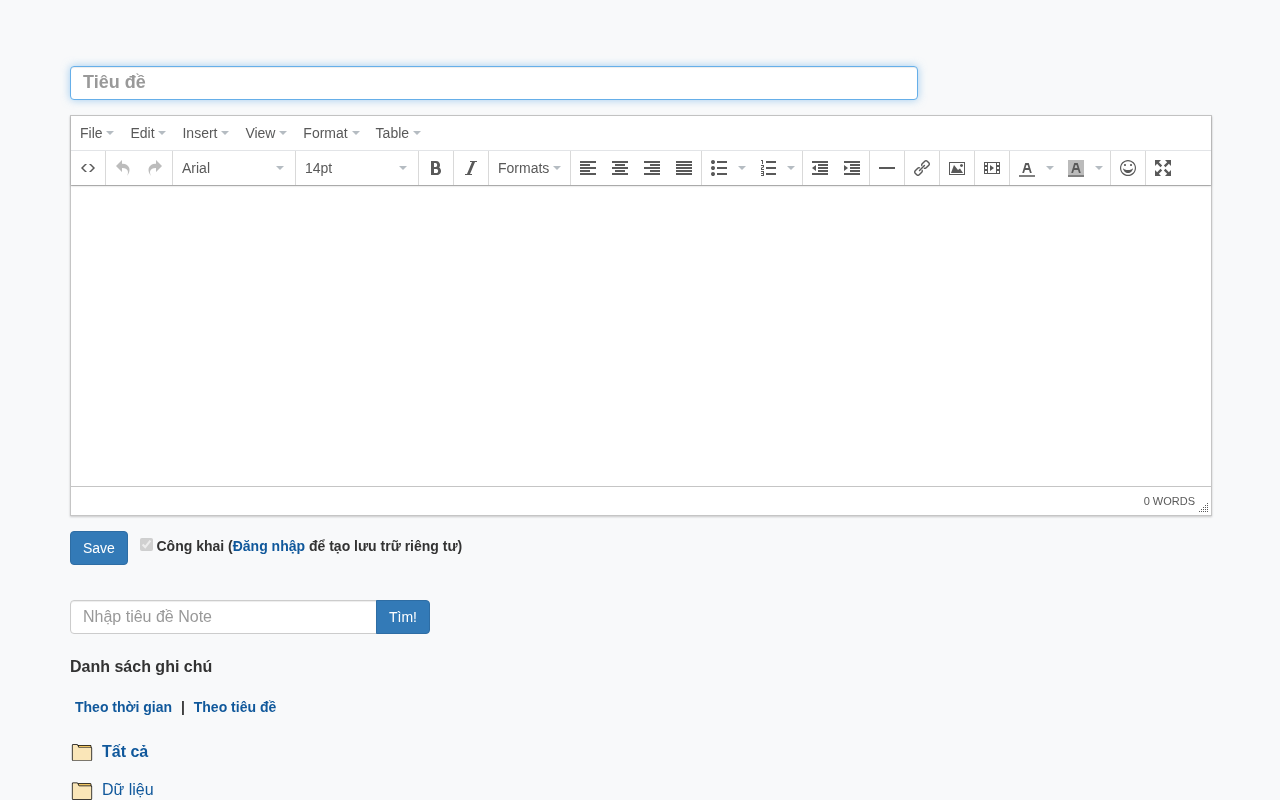This screenshot has width=1280, height=800.
Task: Open the 14pt font size dropdown
Action: pos(357,168)
